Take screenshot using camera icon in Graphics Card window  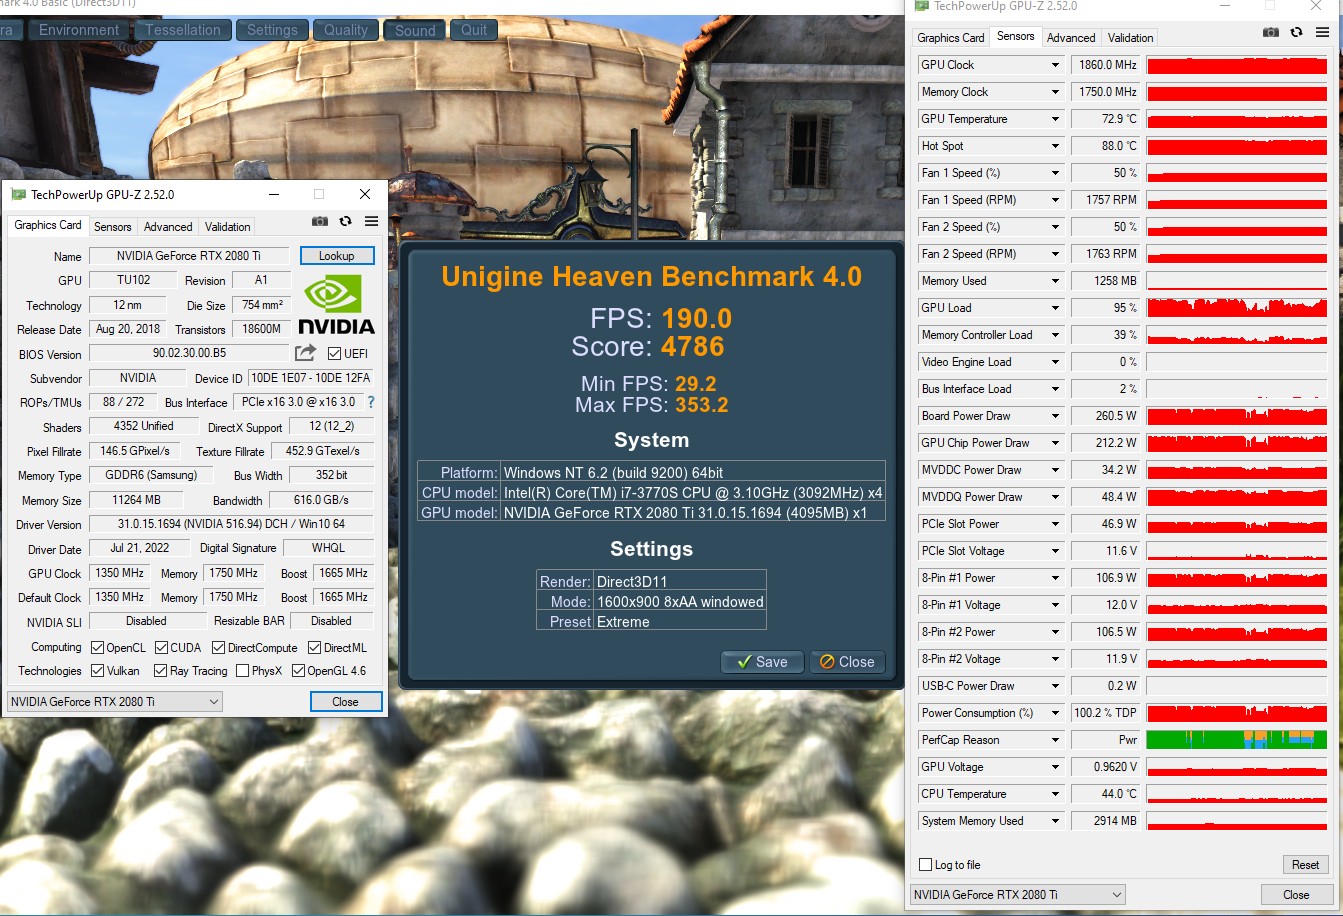pos(320,221)
